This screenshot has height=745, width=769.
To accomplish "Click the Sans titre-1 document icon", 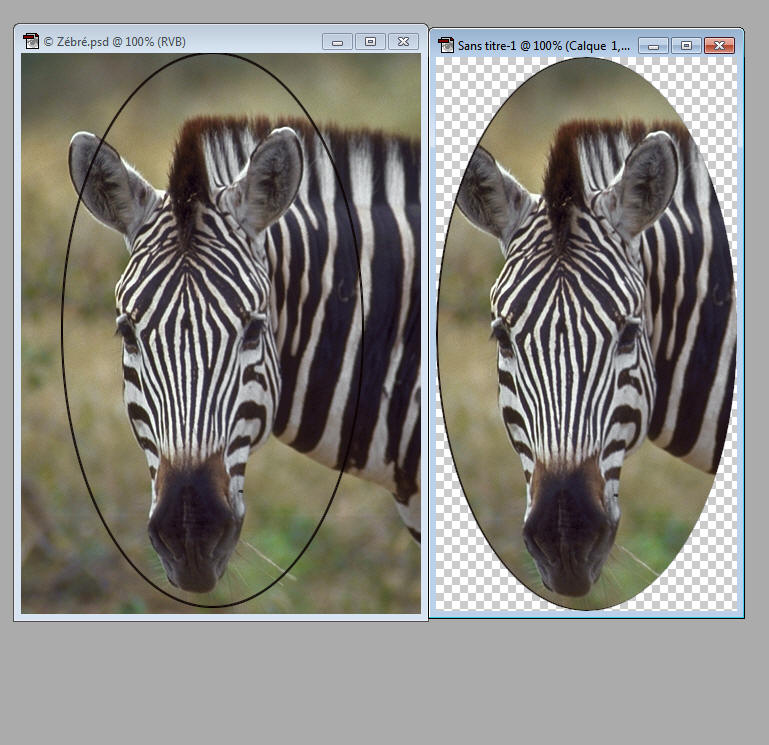I will [446, 45].
